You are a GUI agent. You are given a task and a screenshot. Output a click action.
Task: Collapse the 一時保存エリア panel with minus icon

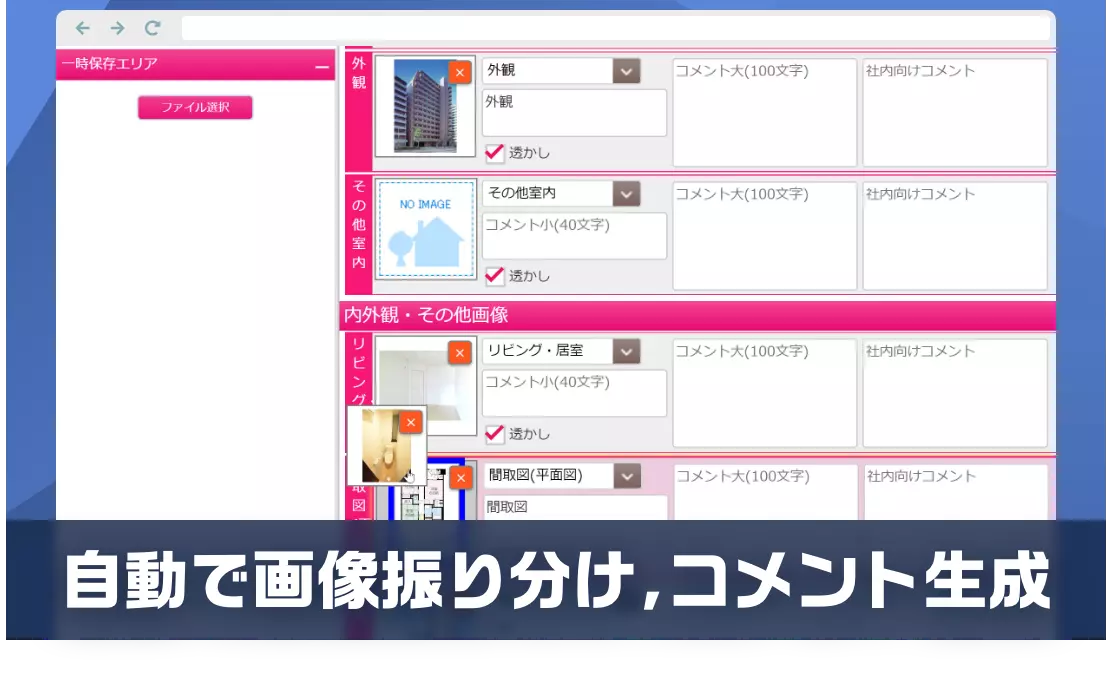[x=322, y=67]
